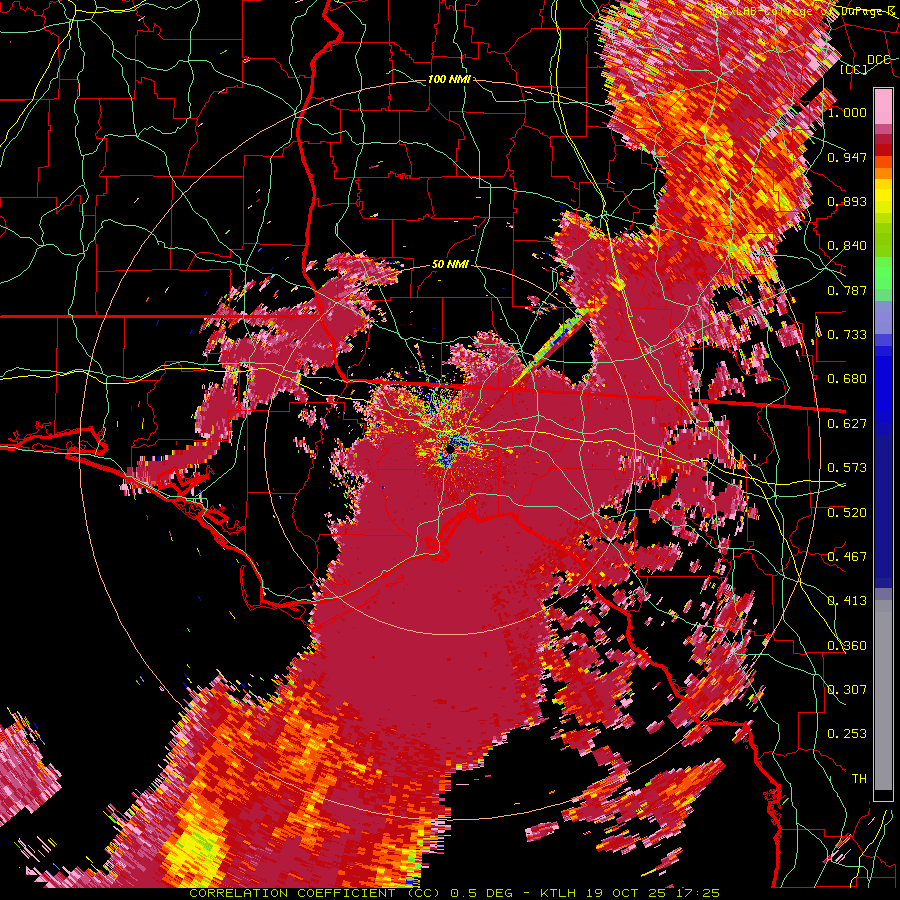Click the 0.893 scale label
The width and height of the screenshot is (900, 900).
[847, 201]
